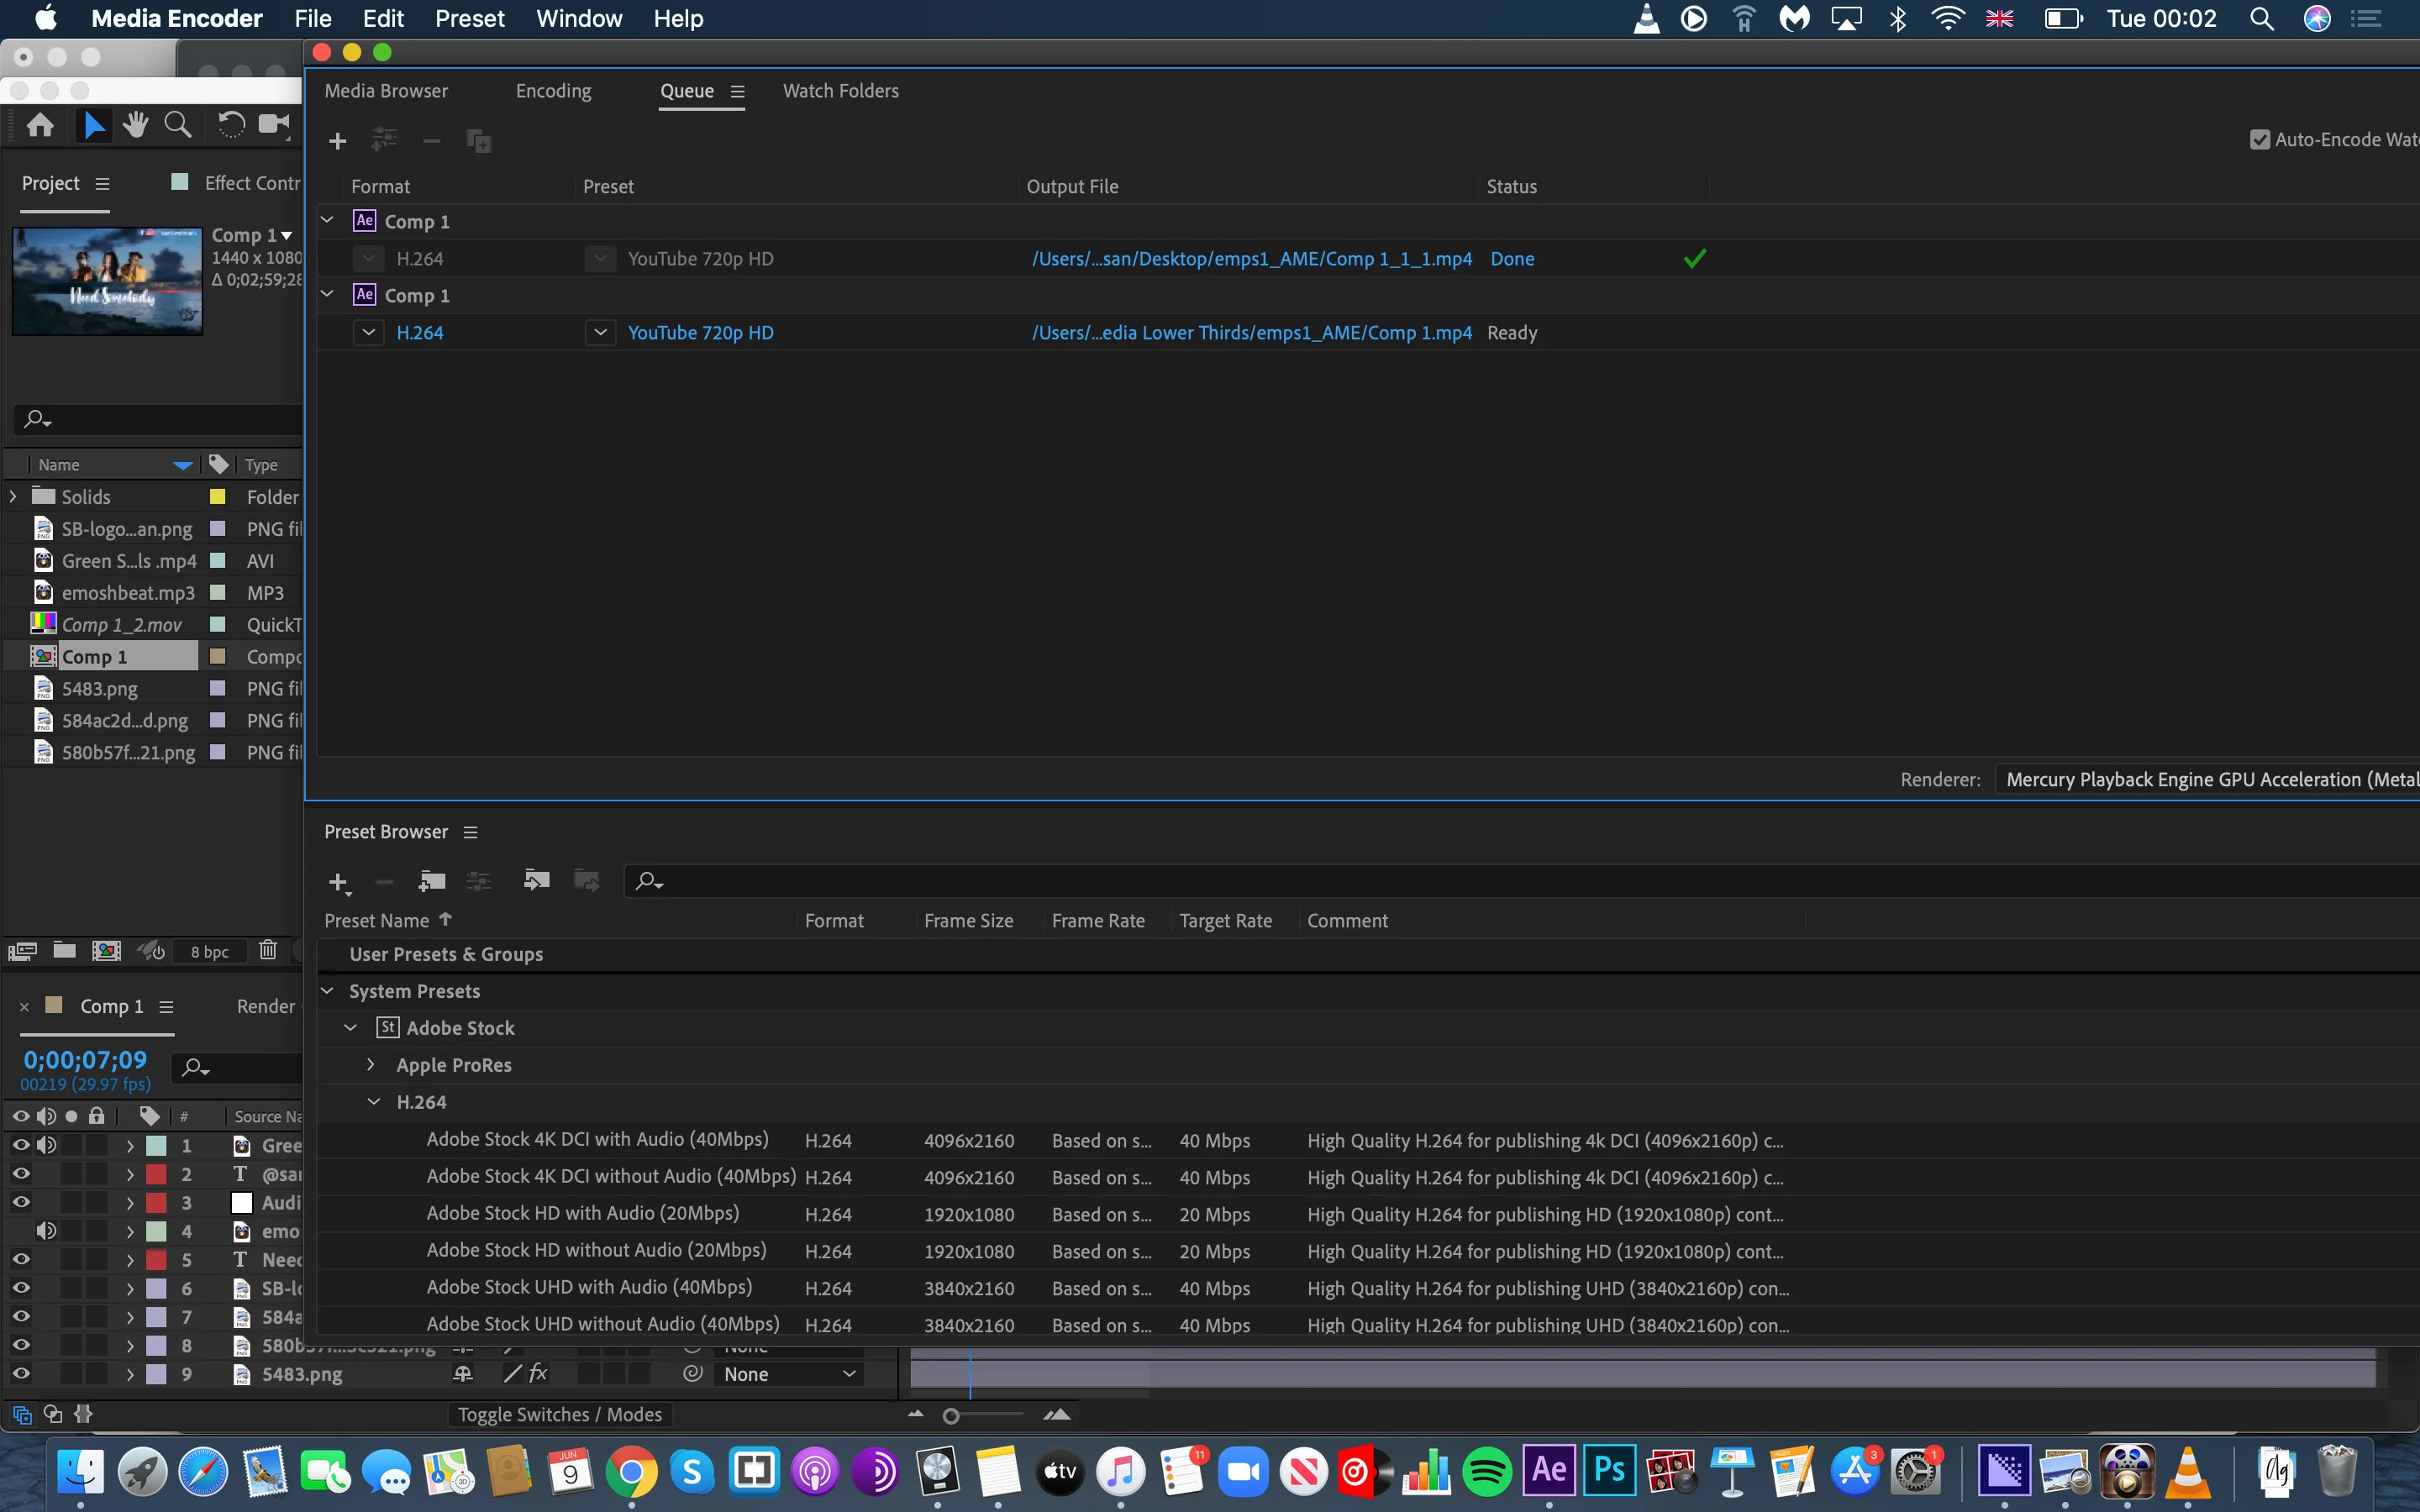Viewport: 2420px width, 1512px height.
Task: Collapse the Adobe Stock preset group
Action: click(351, 1028)
